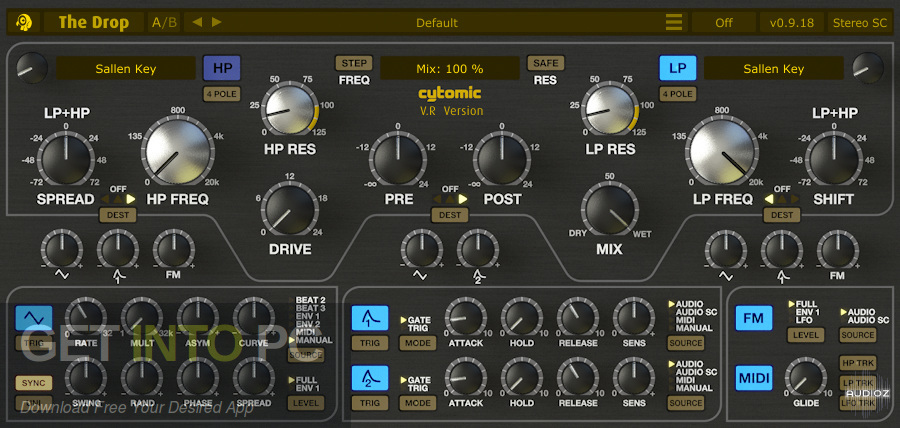Image resolution: width=900 pixels, height=428 pixels.
Task: Click the lit right arrow beside HP FREQ
Action: 131,199
